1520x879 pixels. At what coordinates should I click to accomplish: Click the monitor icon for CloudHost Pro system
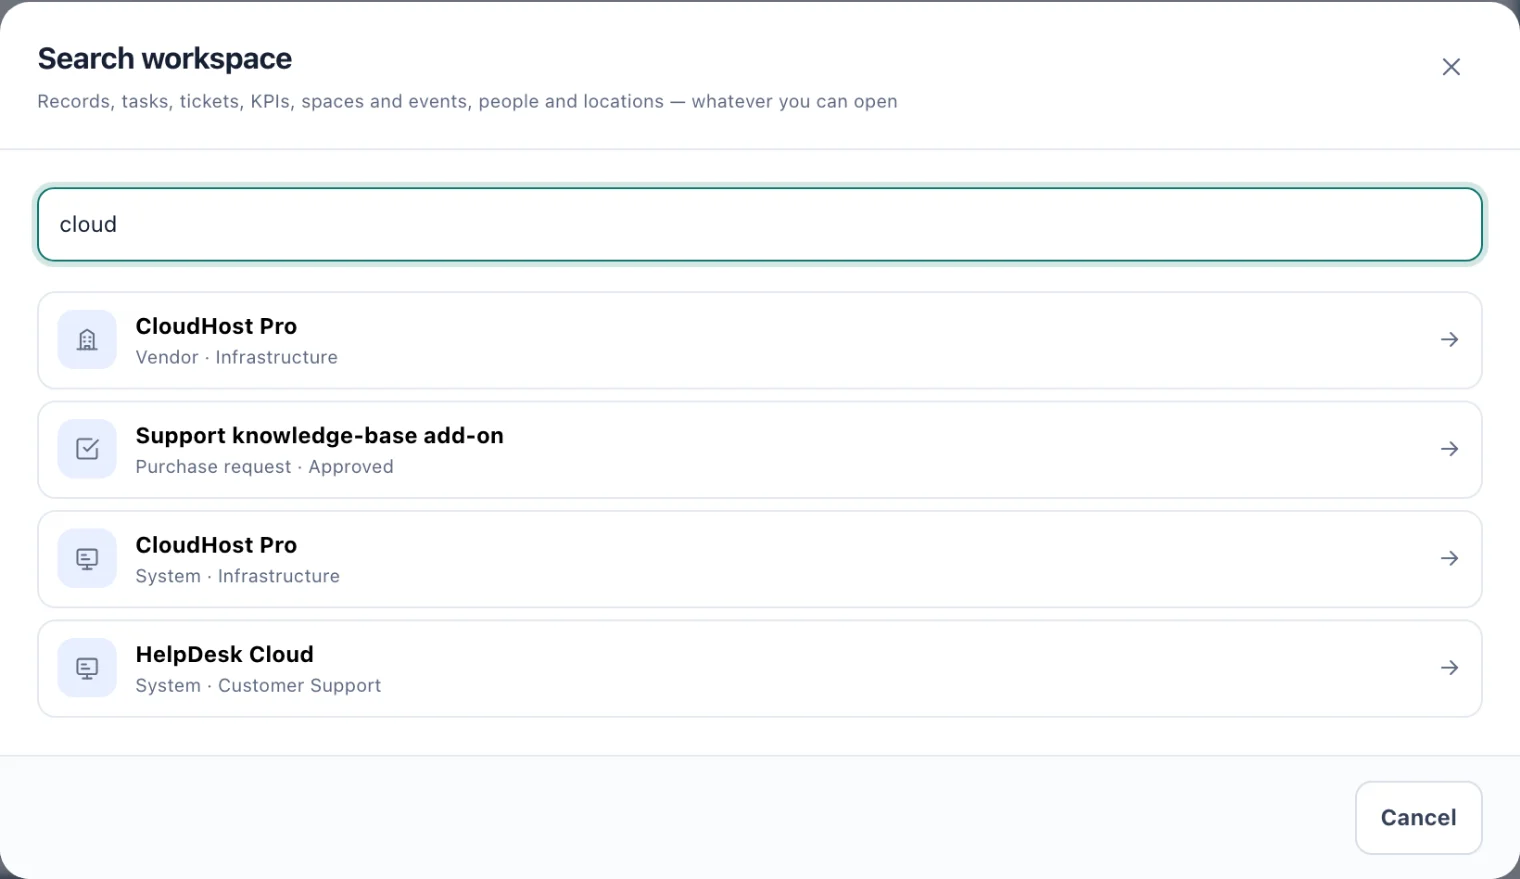coord(87,559)
